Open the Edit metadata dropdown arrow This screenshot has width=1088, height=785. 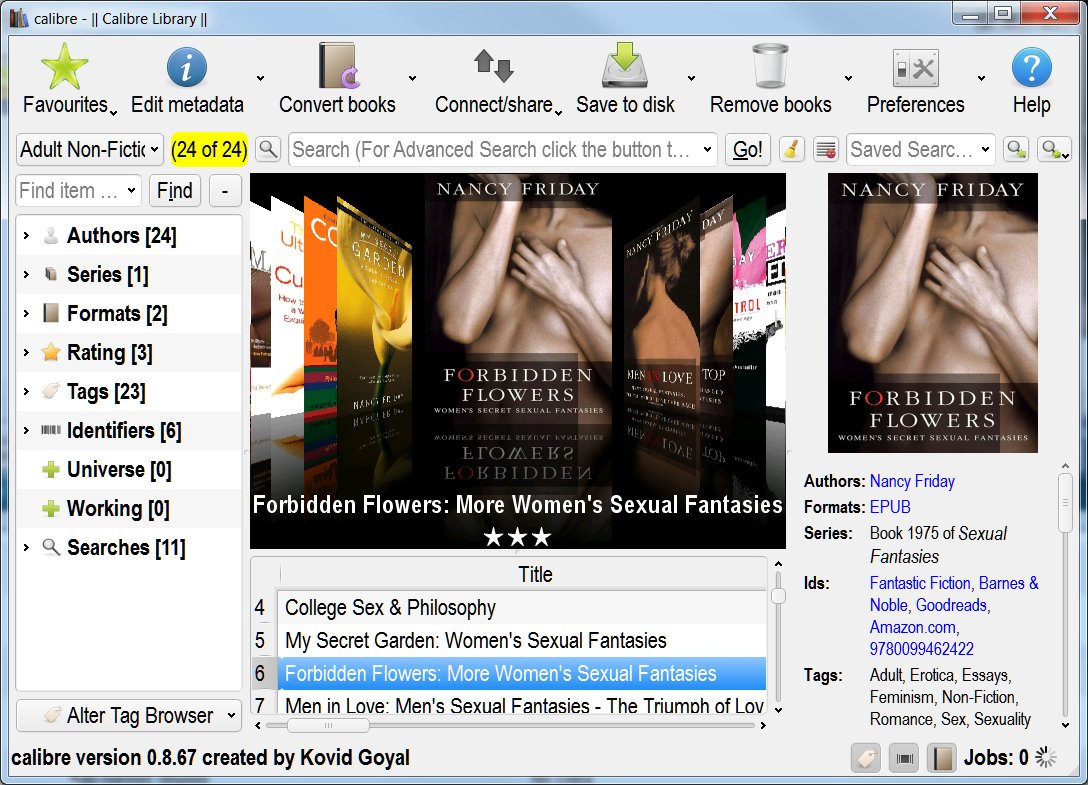coord(260,78)
